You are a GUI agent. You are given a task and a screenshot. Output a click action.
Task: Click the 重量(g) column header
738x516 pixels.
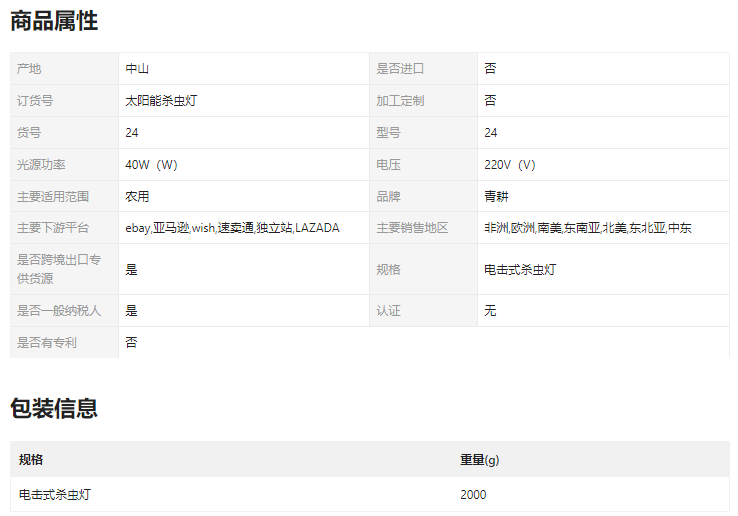(x=480, y=460)
